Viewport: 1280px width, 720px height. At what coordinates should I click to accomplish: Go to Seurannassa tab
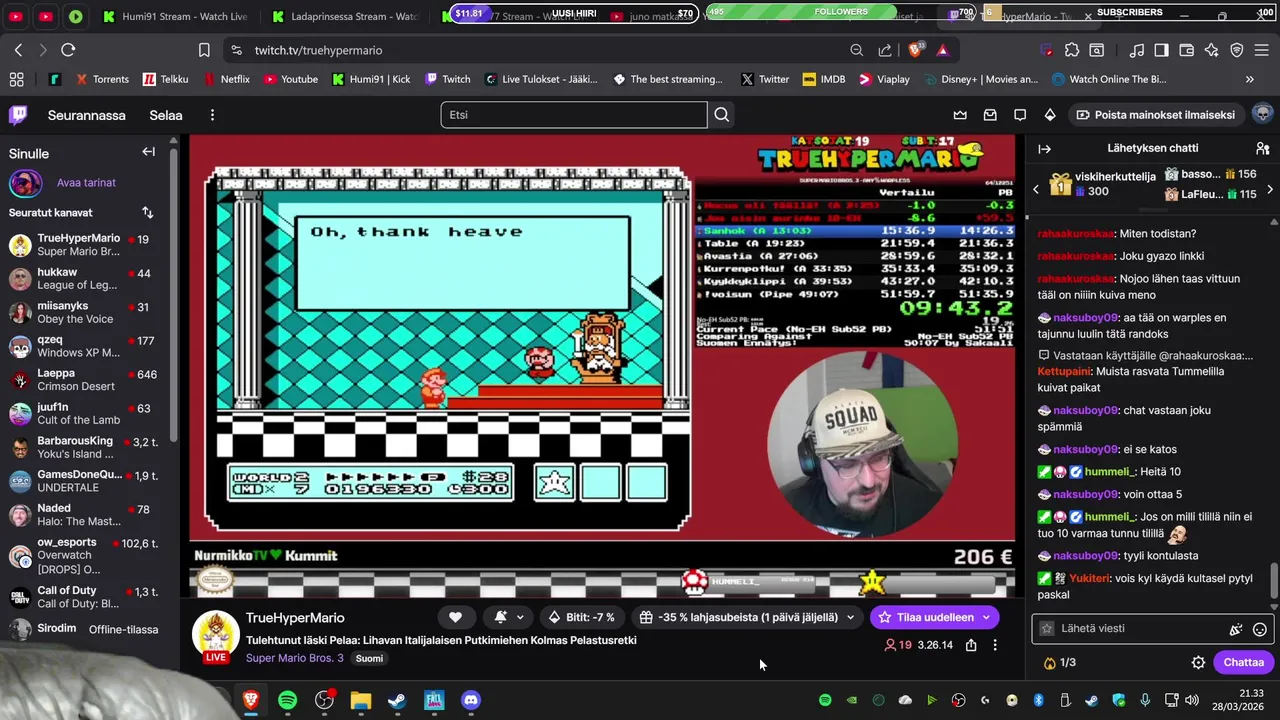click(87, 115)
